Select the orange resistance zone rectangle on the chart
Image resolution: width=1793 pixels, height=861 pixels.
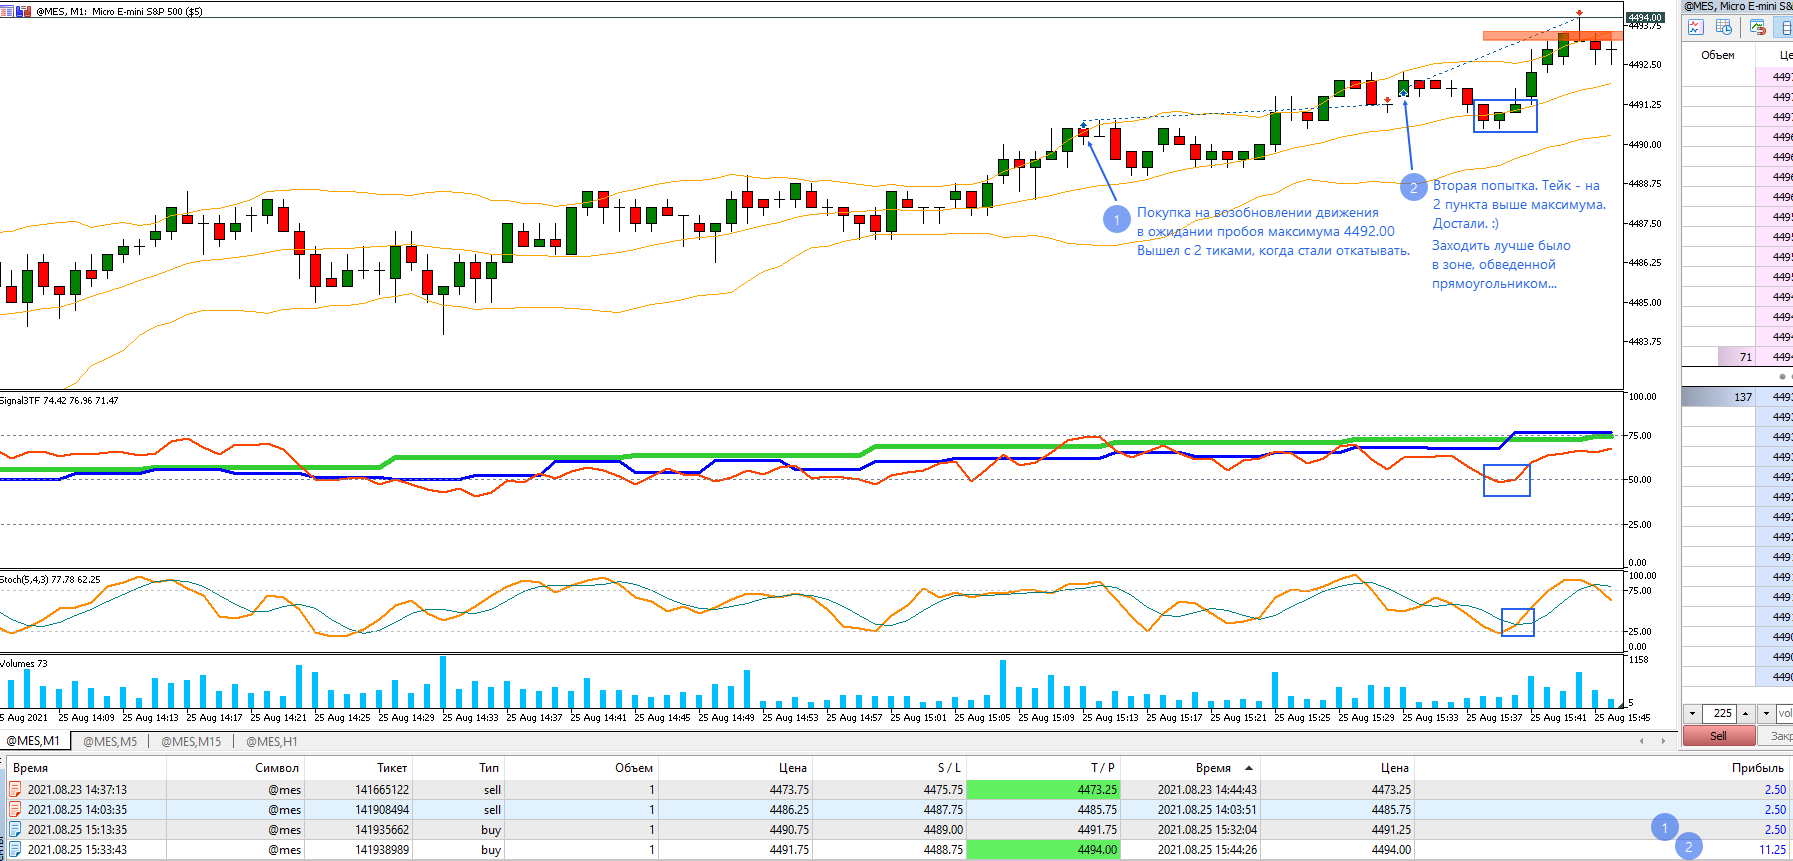click(x=1552, y=36)
